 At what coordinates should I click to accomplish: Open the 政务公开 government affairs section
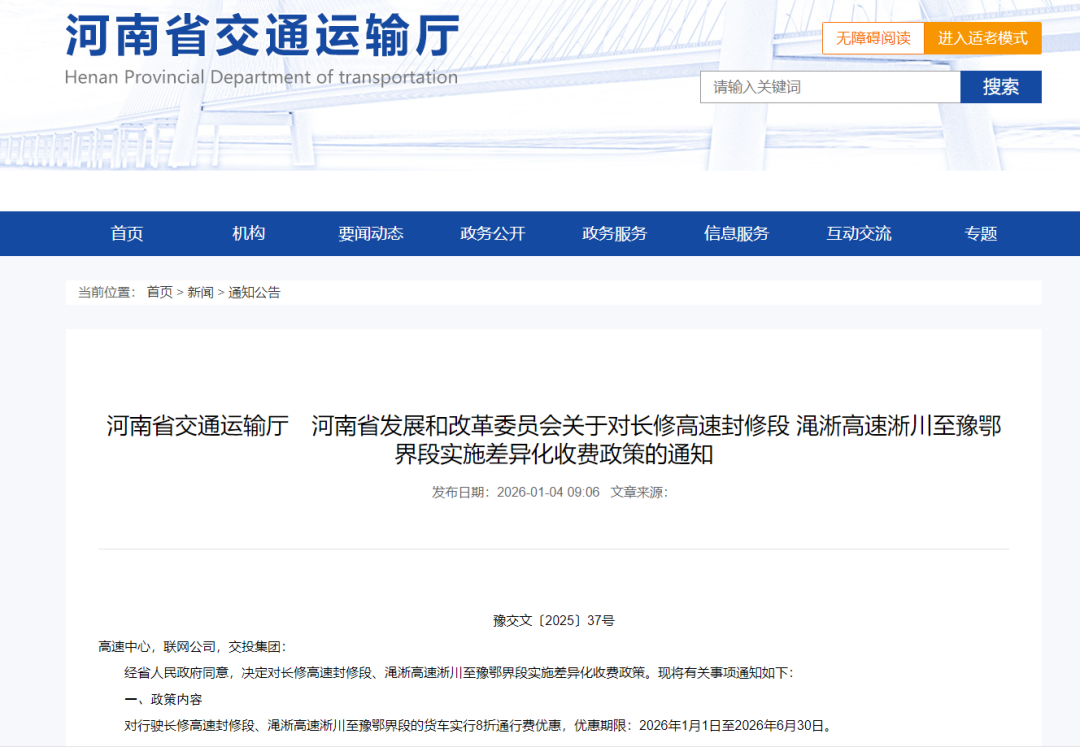coord(491,233)
